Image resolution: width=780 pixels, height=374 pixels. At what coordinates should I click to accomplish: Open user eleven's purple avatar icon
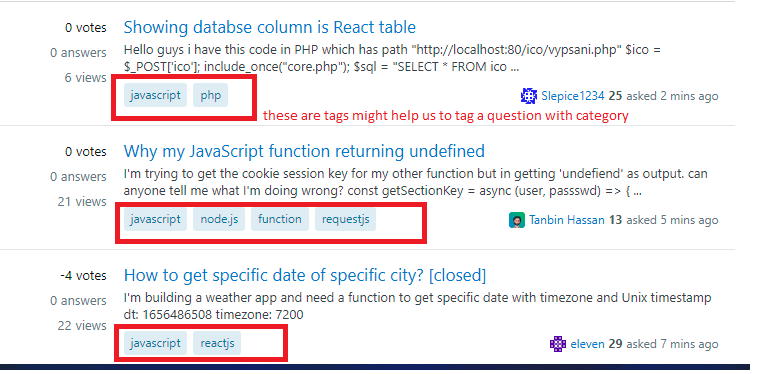(x=558, y=344)
